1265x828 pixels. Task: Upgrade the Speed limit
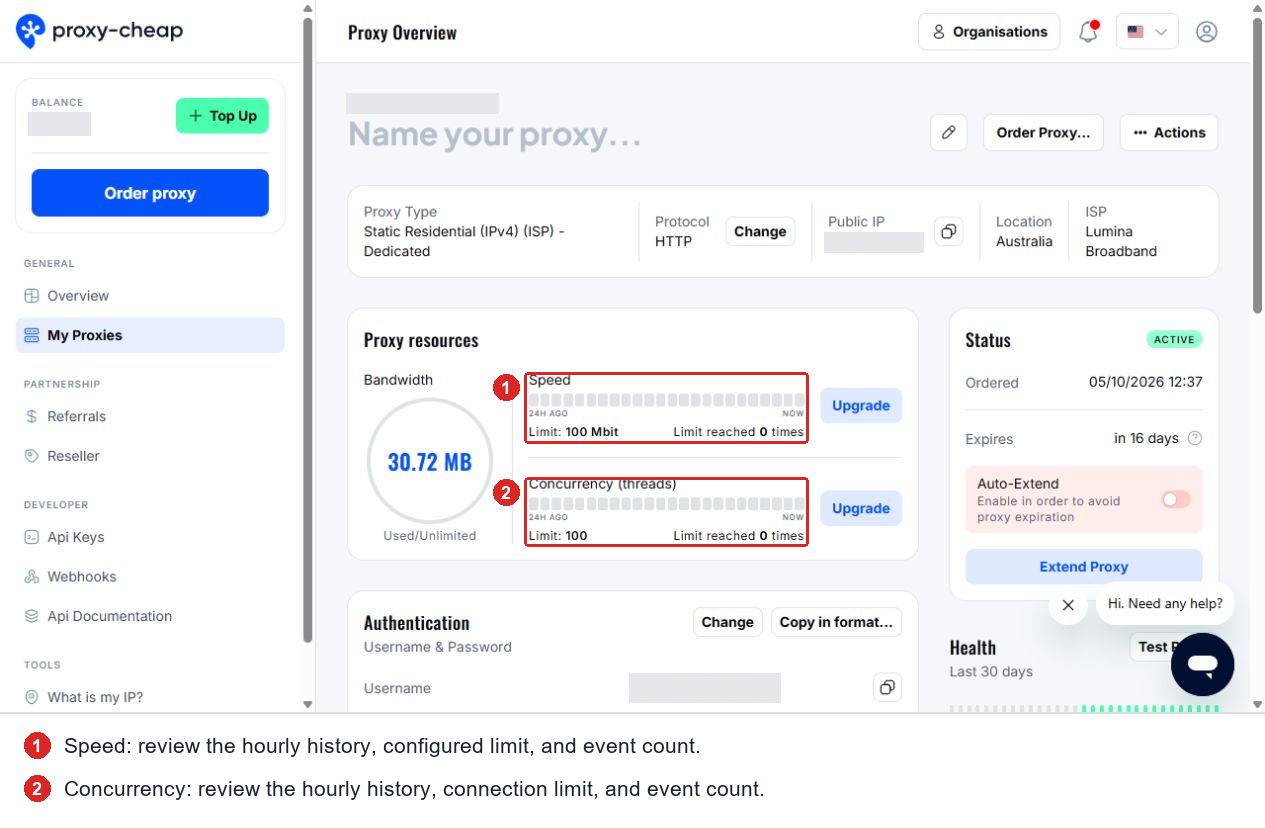pos(861,405)
